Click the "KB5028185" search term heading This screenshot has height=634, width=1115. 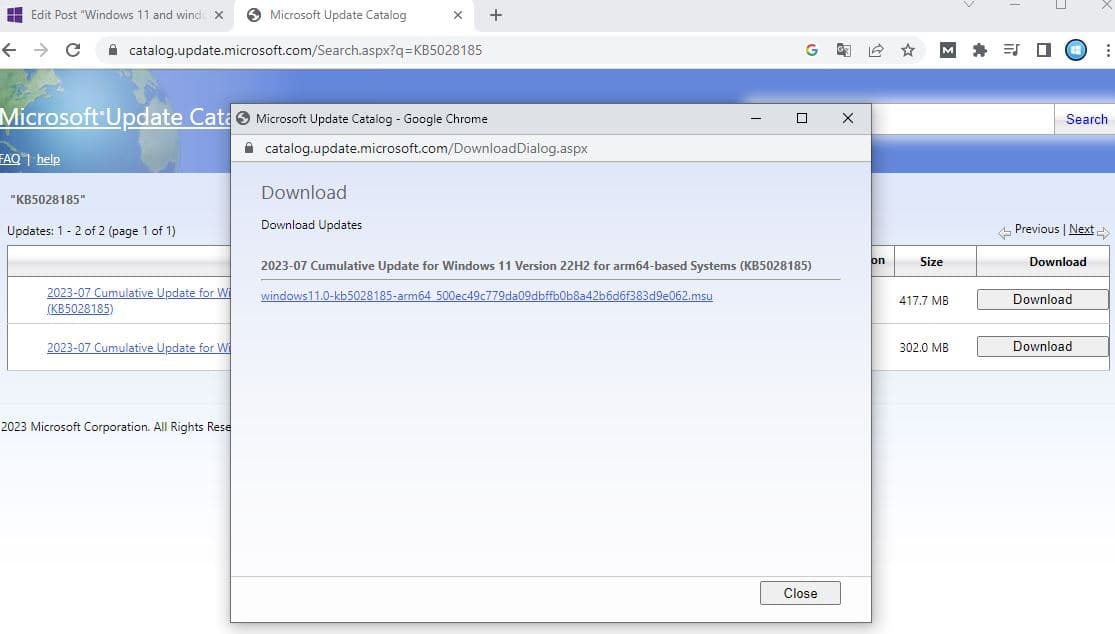(48, 200)
